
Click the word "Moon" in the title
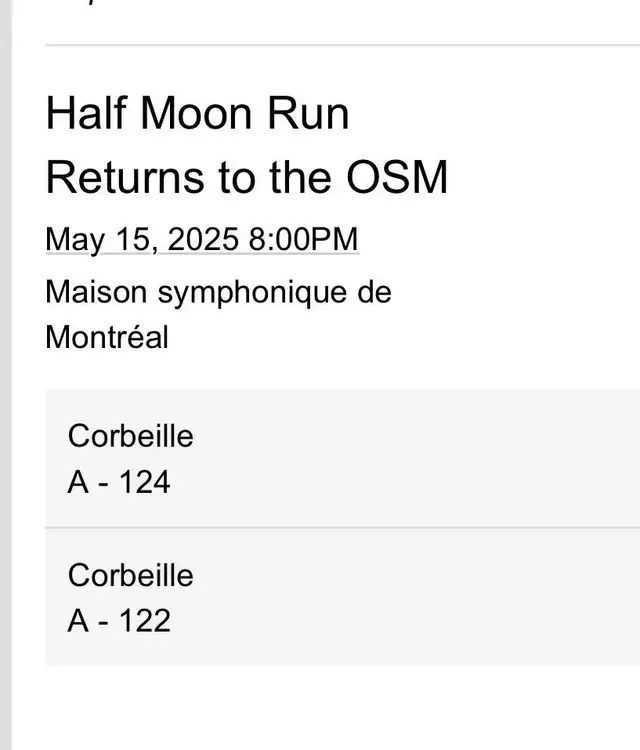tap(196, 114)
